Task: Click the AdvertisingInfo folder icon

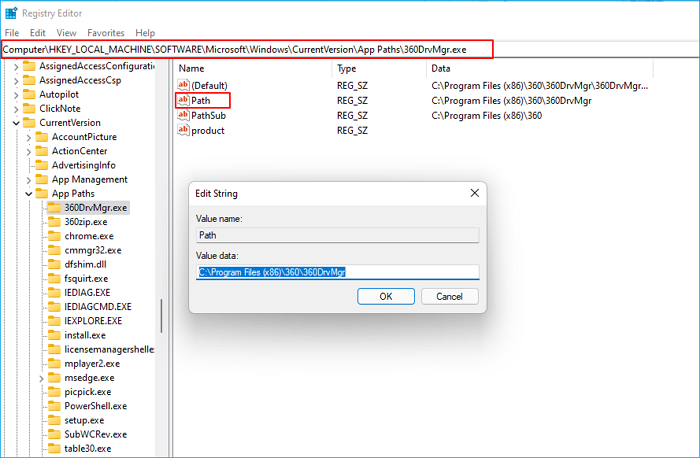Action: (x=42, y=165)
